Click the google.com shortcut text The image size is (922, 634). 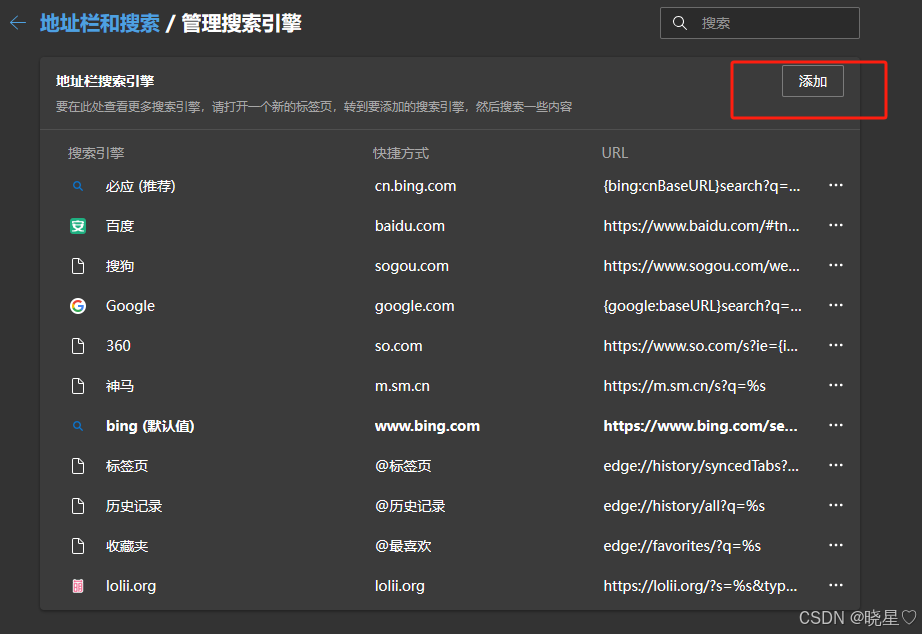(415, 306)
